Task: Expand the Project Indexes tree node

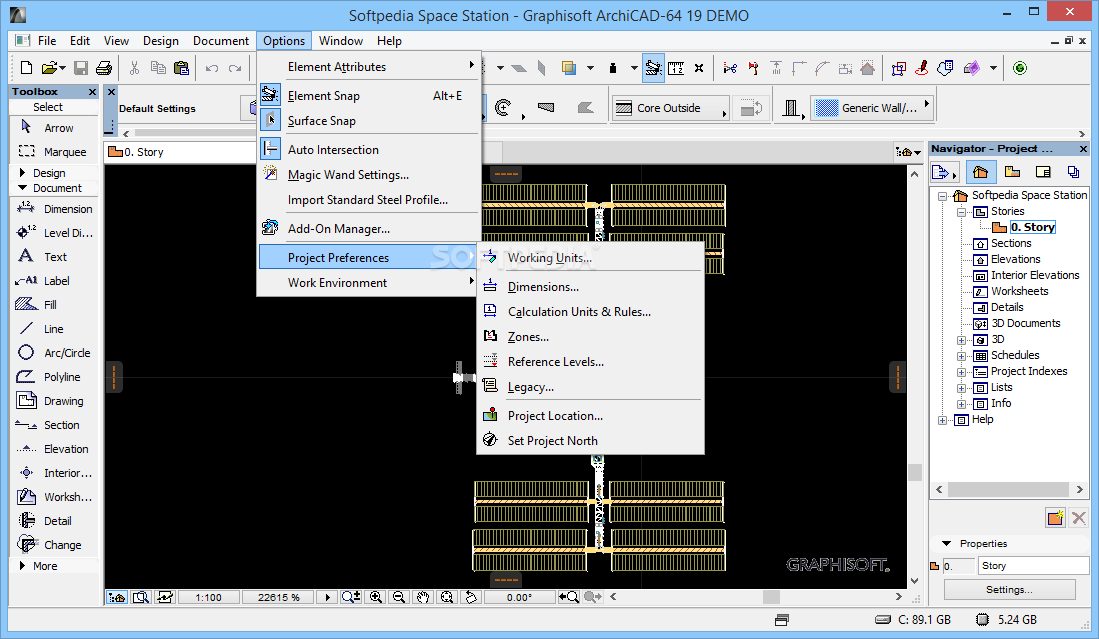Action: (962, 372)
